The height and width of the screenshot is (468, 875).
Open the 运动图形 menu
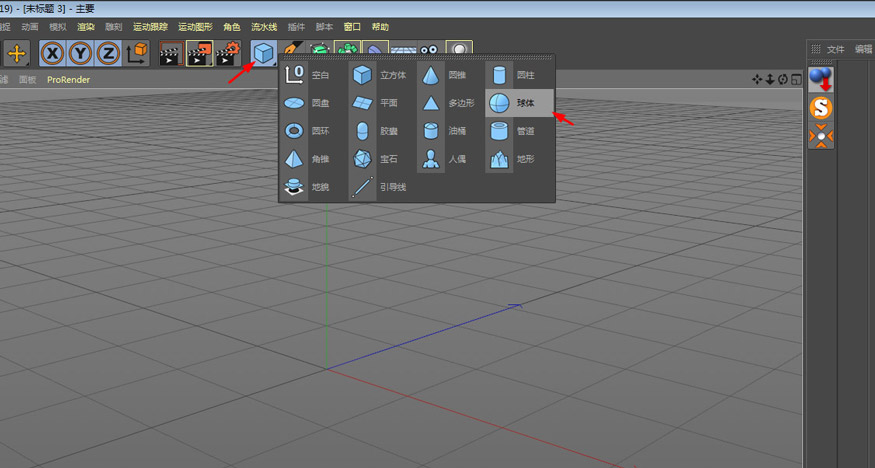tap(195, 27)
